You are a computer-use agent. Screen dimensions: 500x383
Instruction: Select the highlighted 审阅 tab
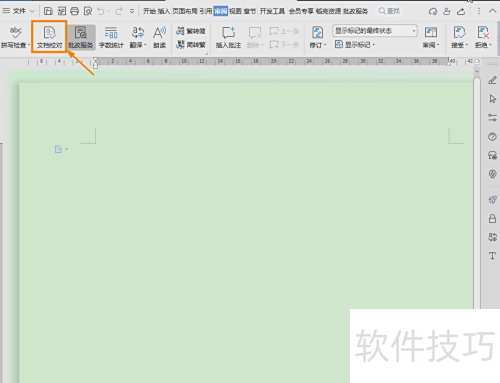tap(220, 11)
